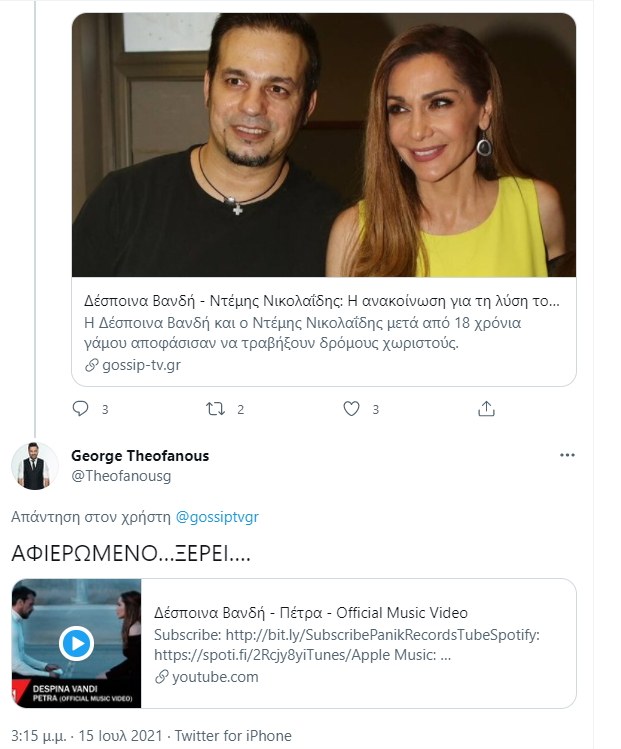The width and height of the screenshot is (621, 749).
Task: Click the link icon beside gossip-tv.gr
Action: tap(93, 365)
